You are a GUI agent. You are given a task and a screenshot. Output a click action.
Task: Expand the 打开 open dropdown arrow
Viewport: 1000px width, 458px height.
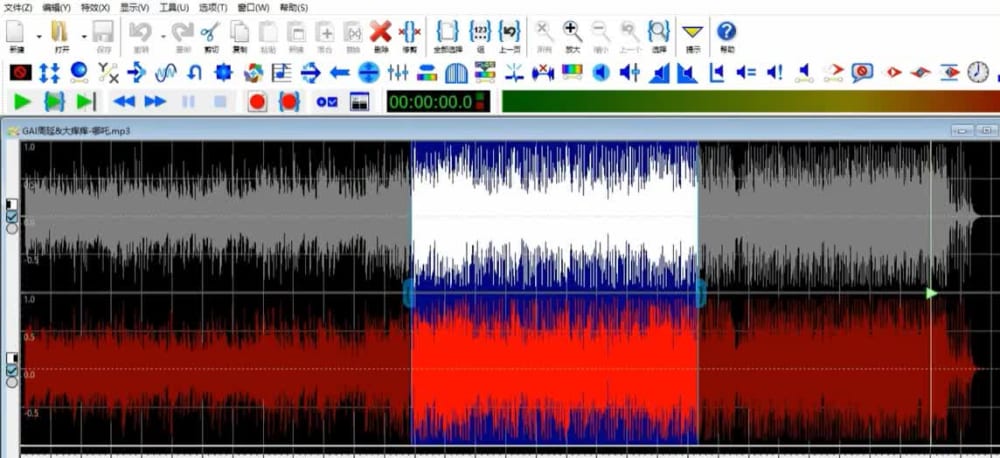pyautogui.click(x=84, y=36)
